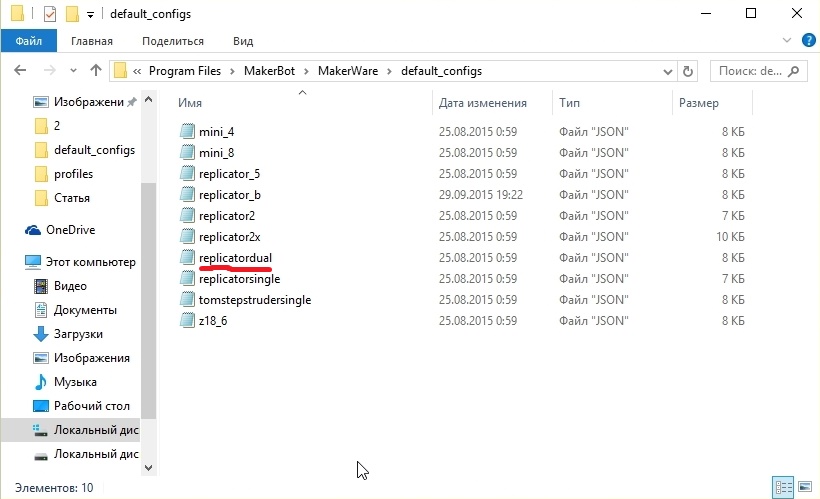This screenshot has height=499, width=820.
Task: Expand the ribbon with chevron
Action: tap(787, 40)
